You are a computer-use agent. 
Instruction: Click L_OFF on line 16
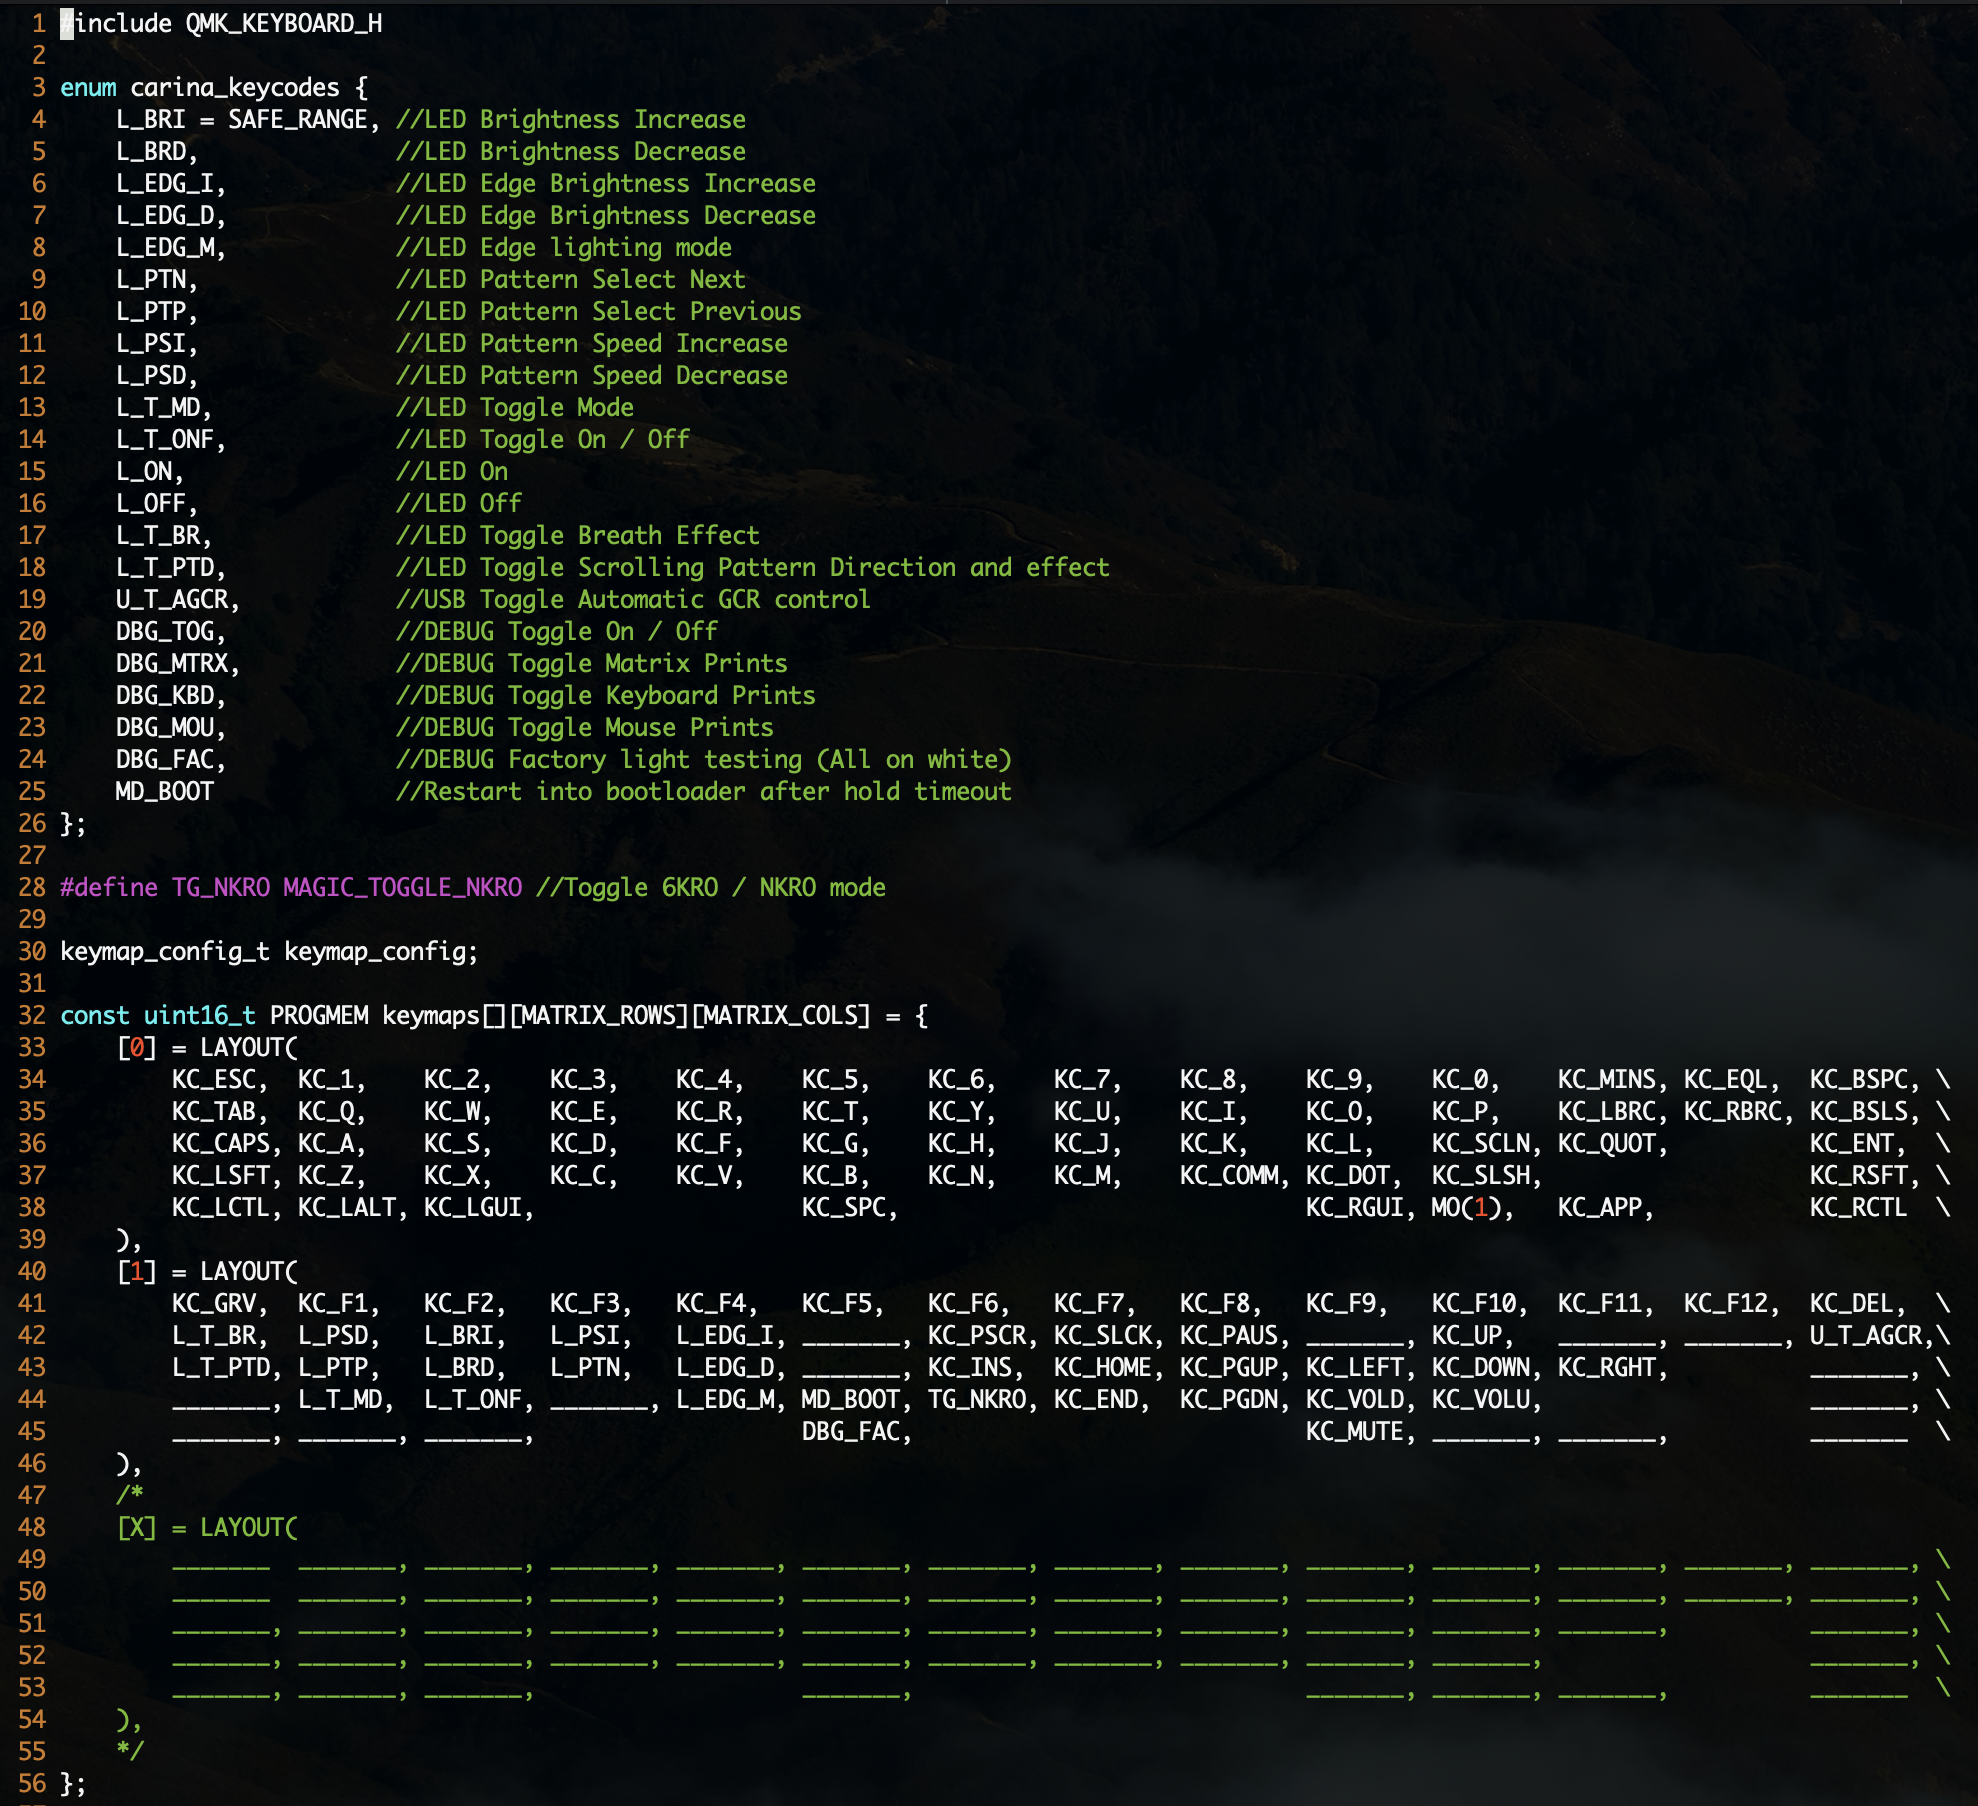click(x=151, y=503)
